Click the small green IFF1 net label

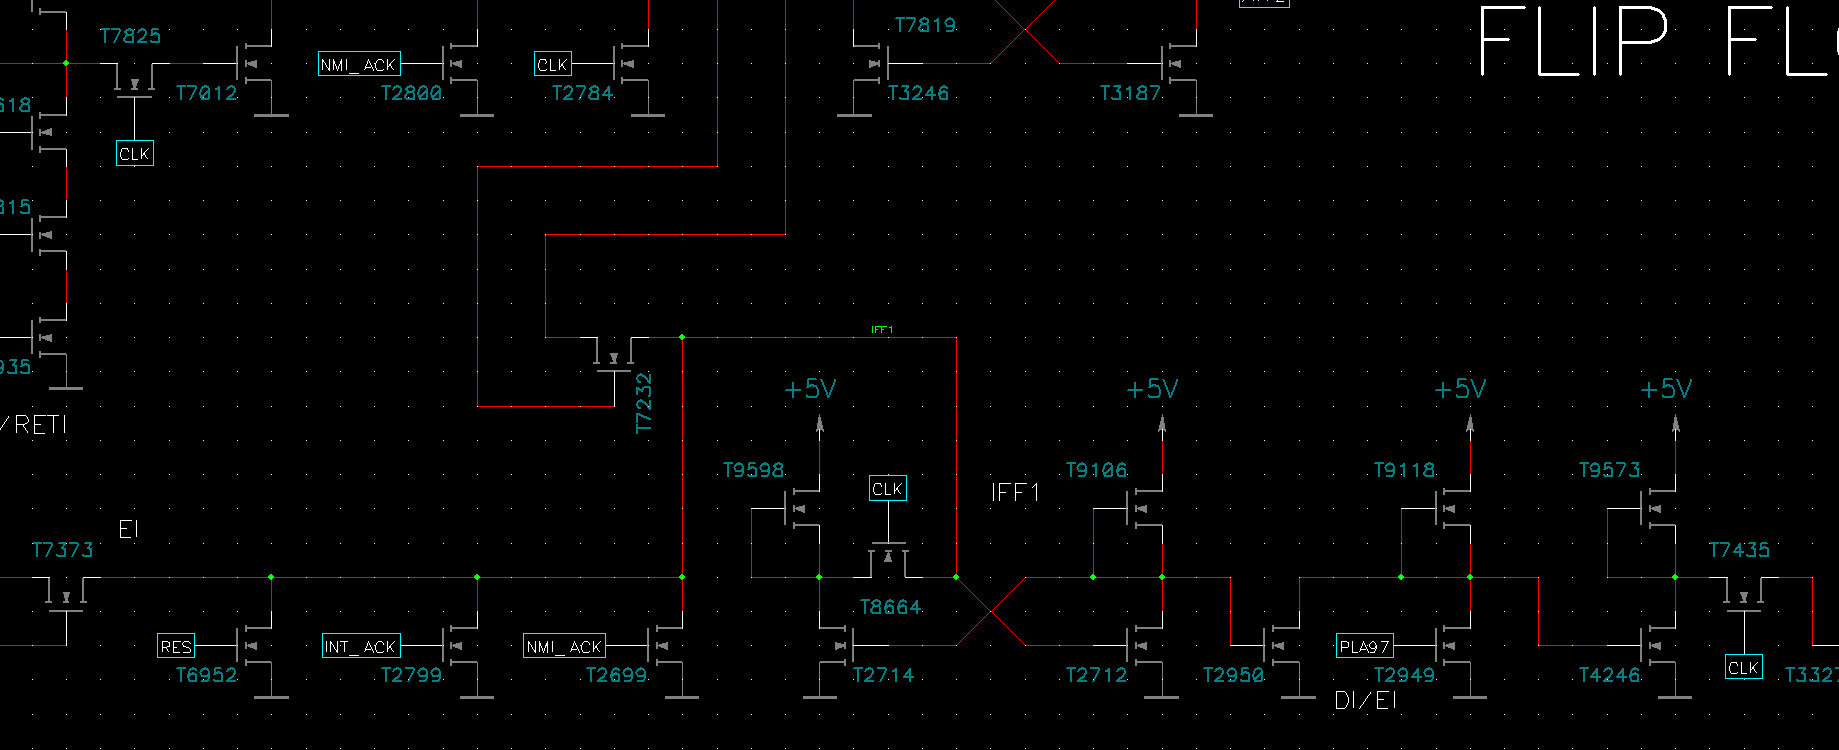(881, 329)
